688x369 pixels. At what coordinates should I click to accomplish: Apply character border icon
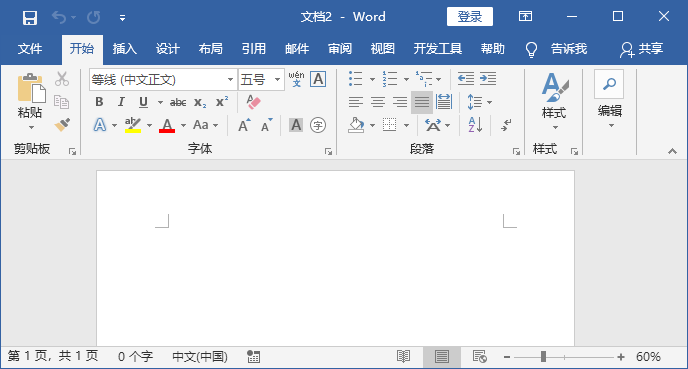coord(318,79)
